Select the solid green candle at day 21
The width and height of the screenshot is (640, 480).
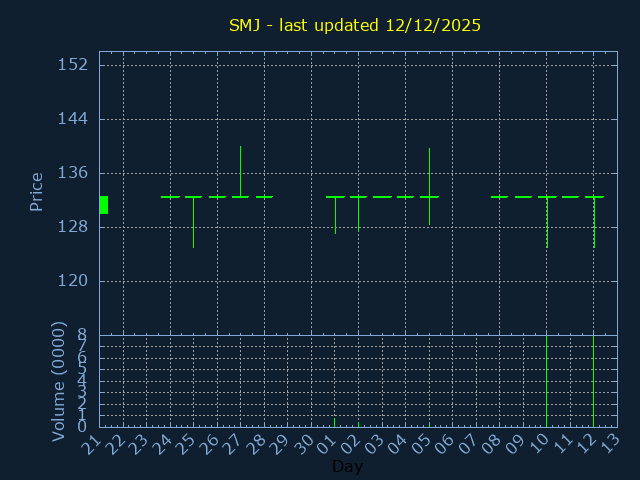pyautogui.click(x=103, y=204)
